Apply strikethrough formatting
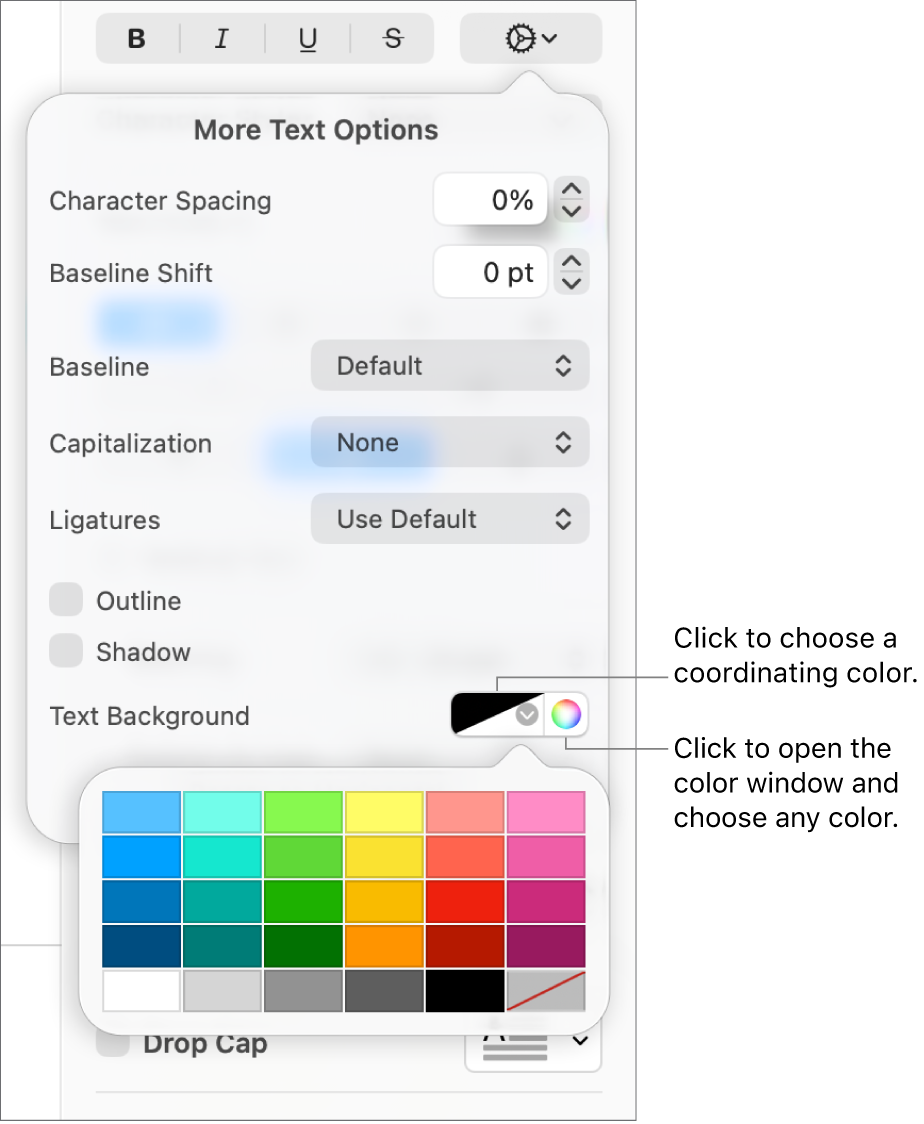 tap(392, 39)
